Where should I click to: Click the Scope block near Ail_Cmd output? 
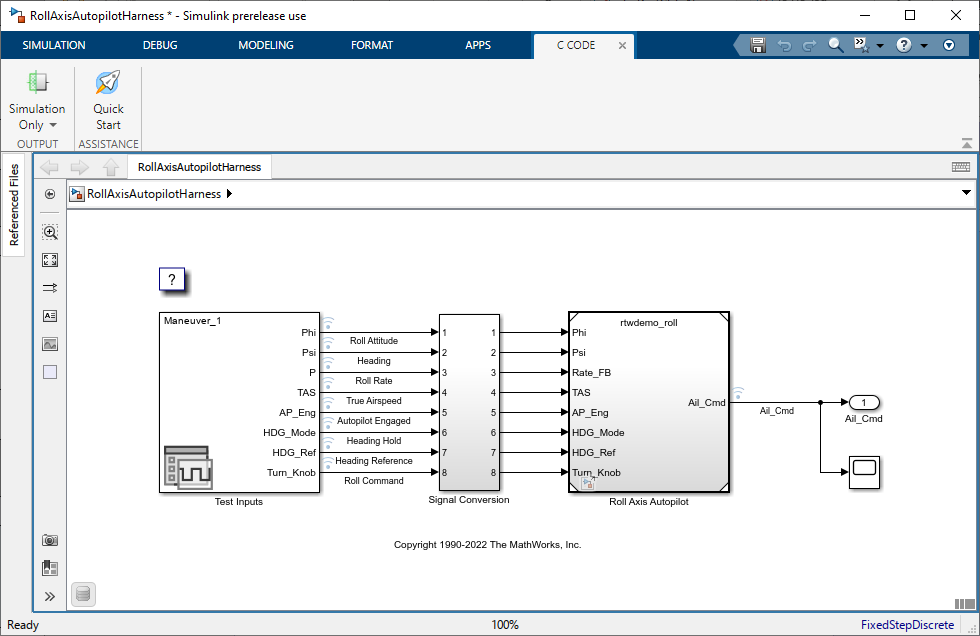864,472
